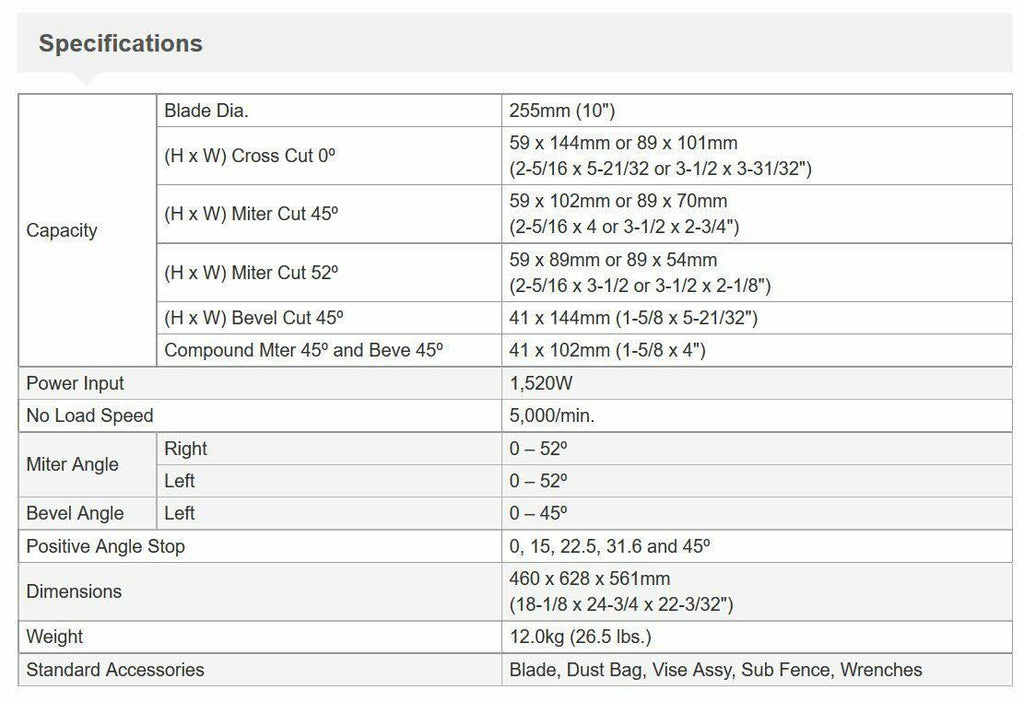1024x702 pixels.
Task: Click the Blade Dia. label cell
Action: click(329, 110)
